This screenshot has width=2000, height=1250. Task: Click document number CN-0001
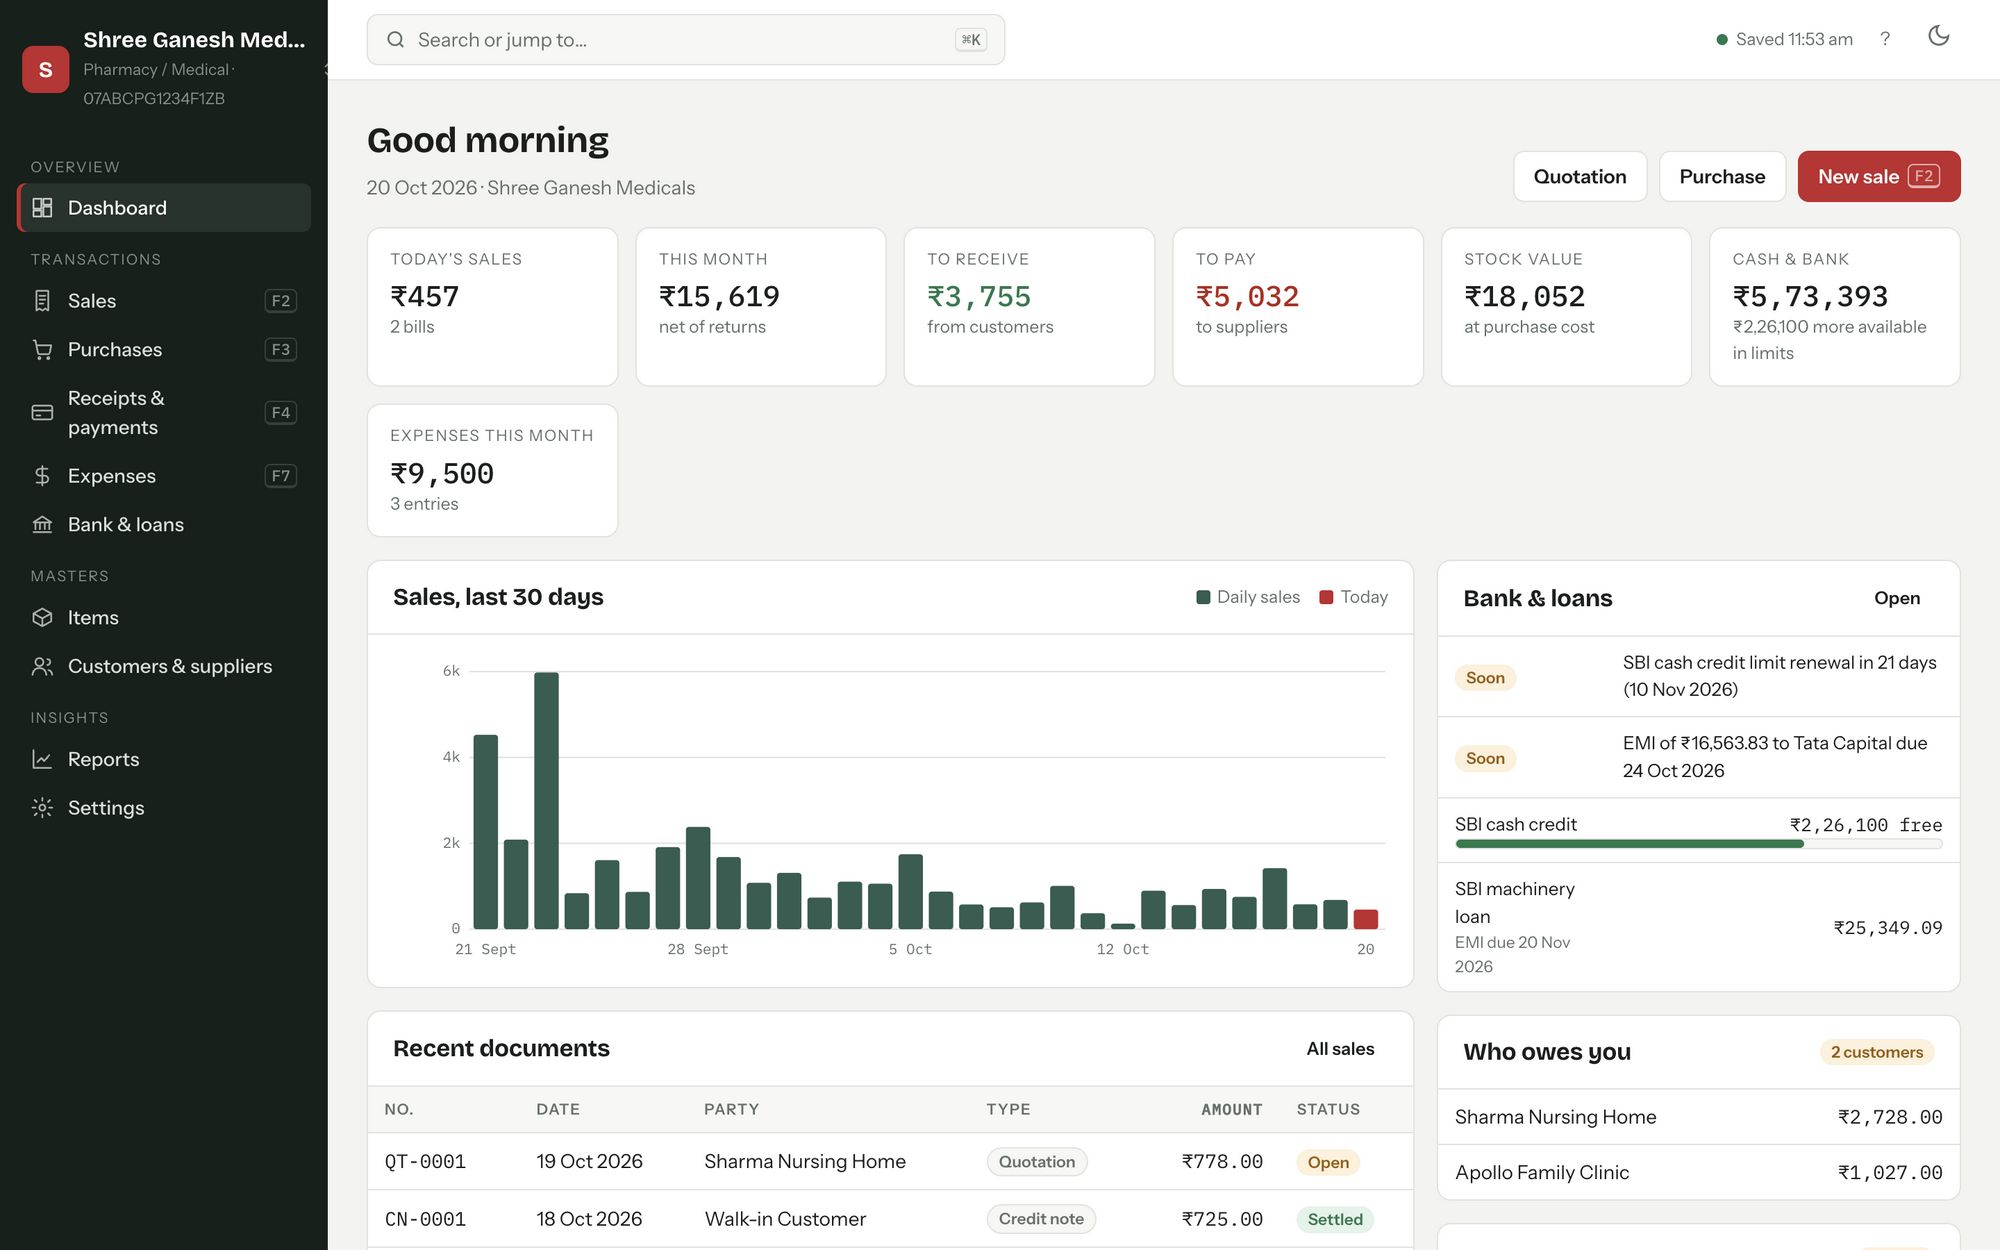click(x=425, y=1219)
